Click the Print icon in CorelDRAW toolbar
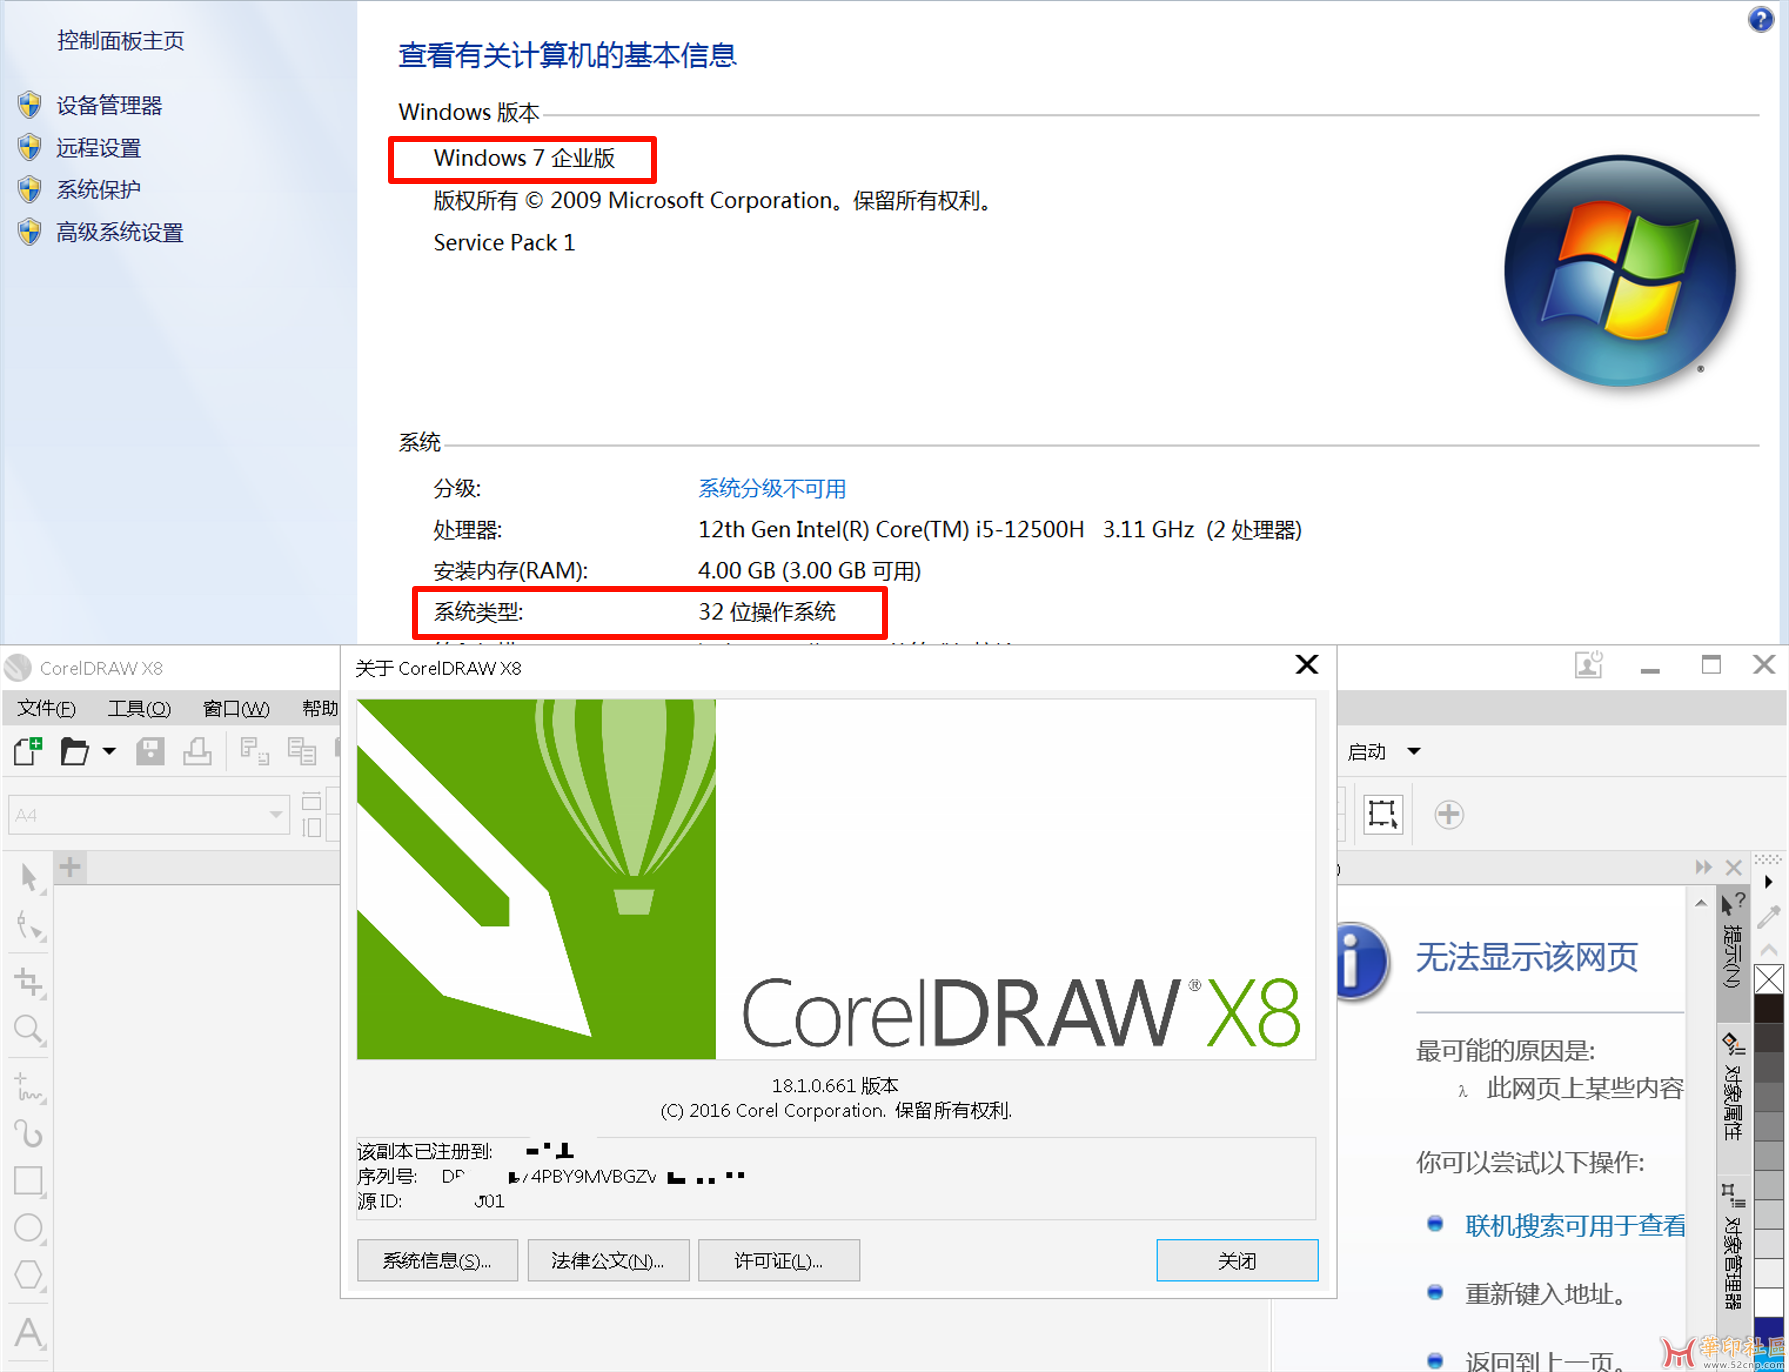This screenshot has width=1789, height=1372. click(x=197, y=750)
